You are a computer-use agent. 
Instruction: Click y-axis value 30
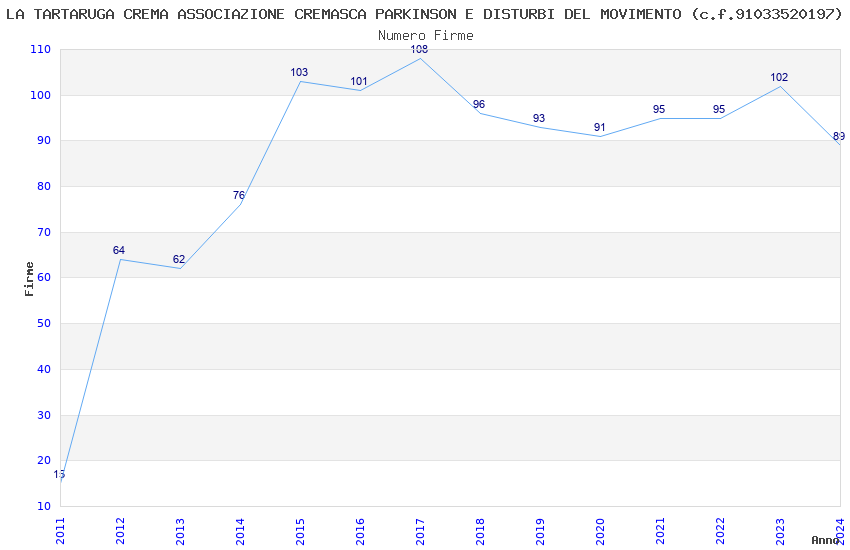click(x=44, y=415)
